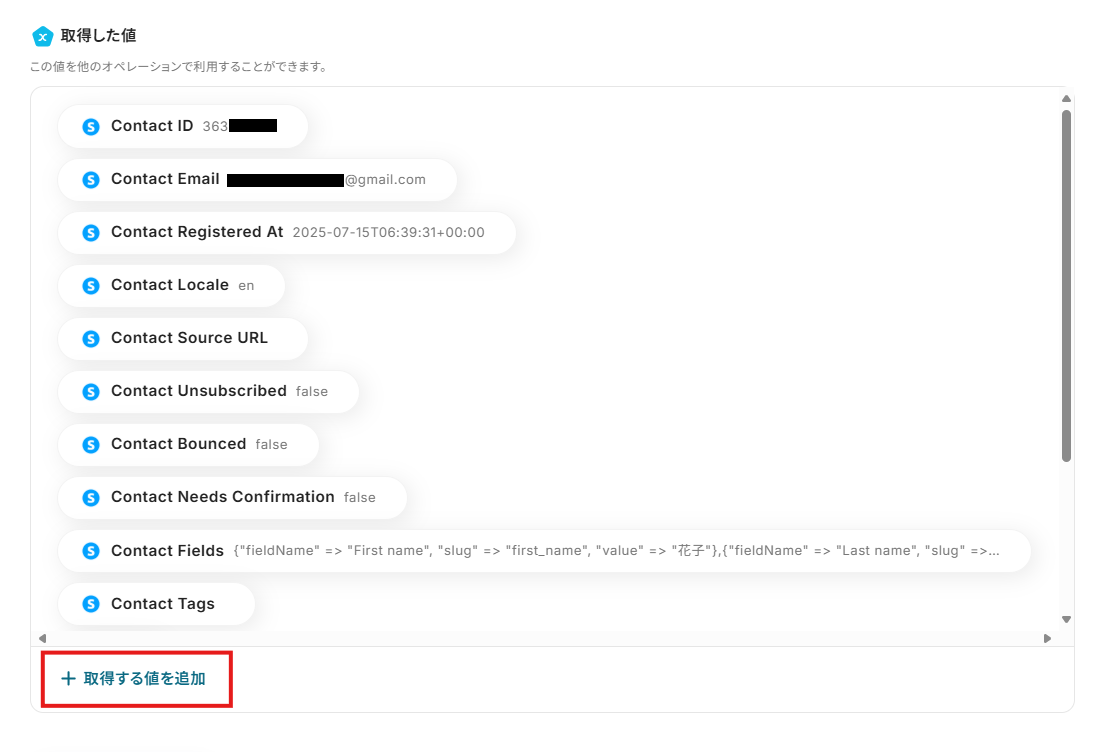Click the icon beside Contact Locale

tap(91, 286)
